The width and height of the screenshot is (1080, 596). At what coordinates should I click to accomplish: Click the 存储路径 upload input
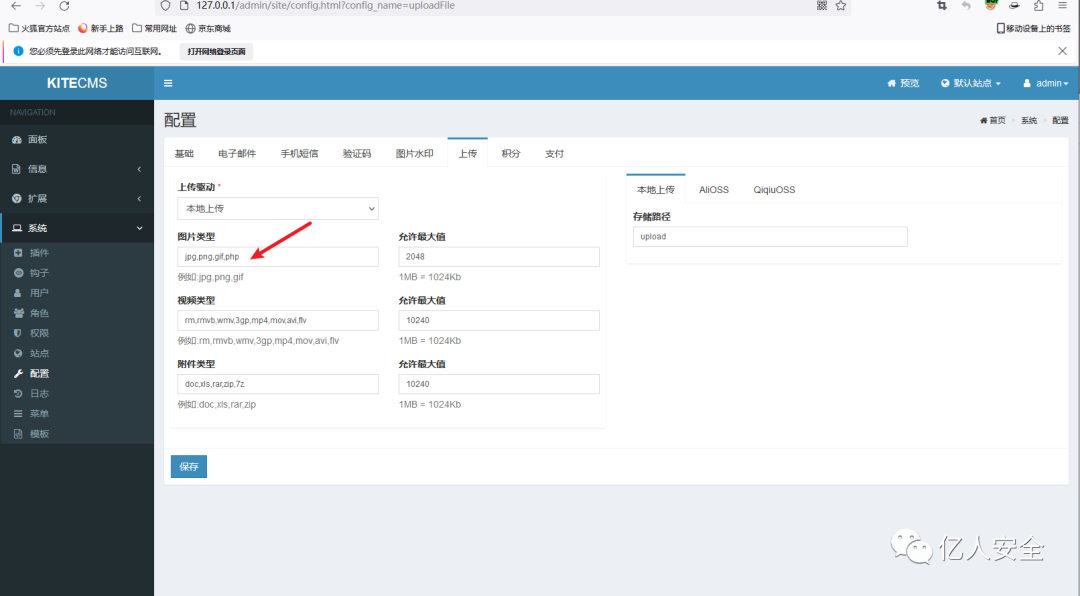tap(770, 236)
